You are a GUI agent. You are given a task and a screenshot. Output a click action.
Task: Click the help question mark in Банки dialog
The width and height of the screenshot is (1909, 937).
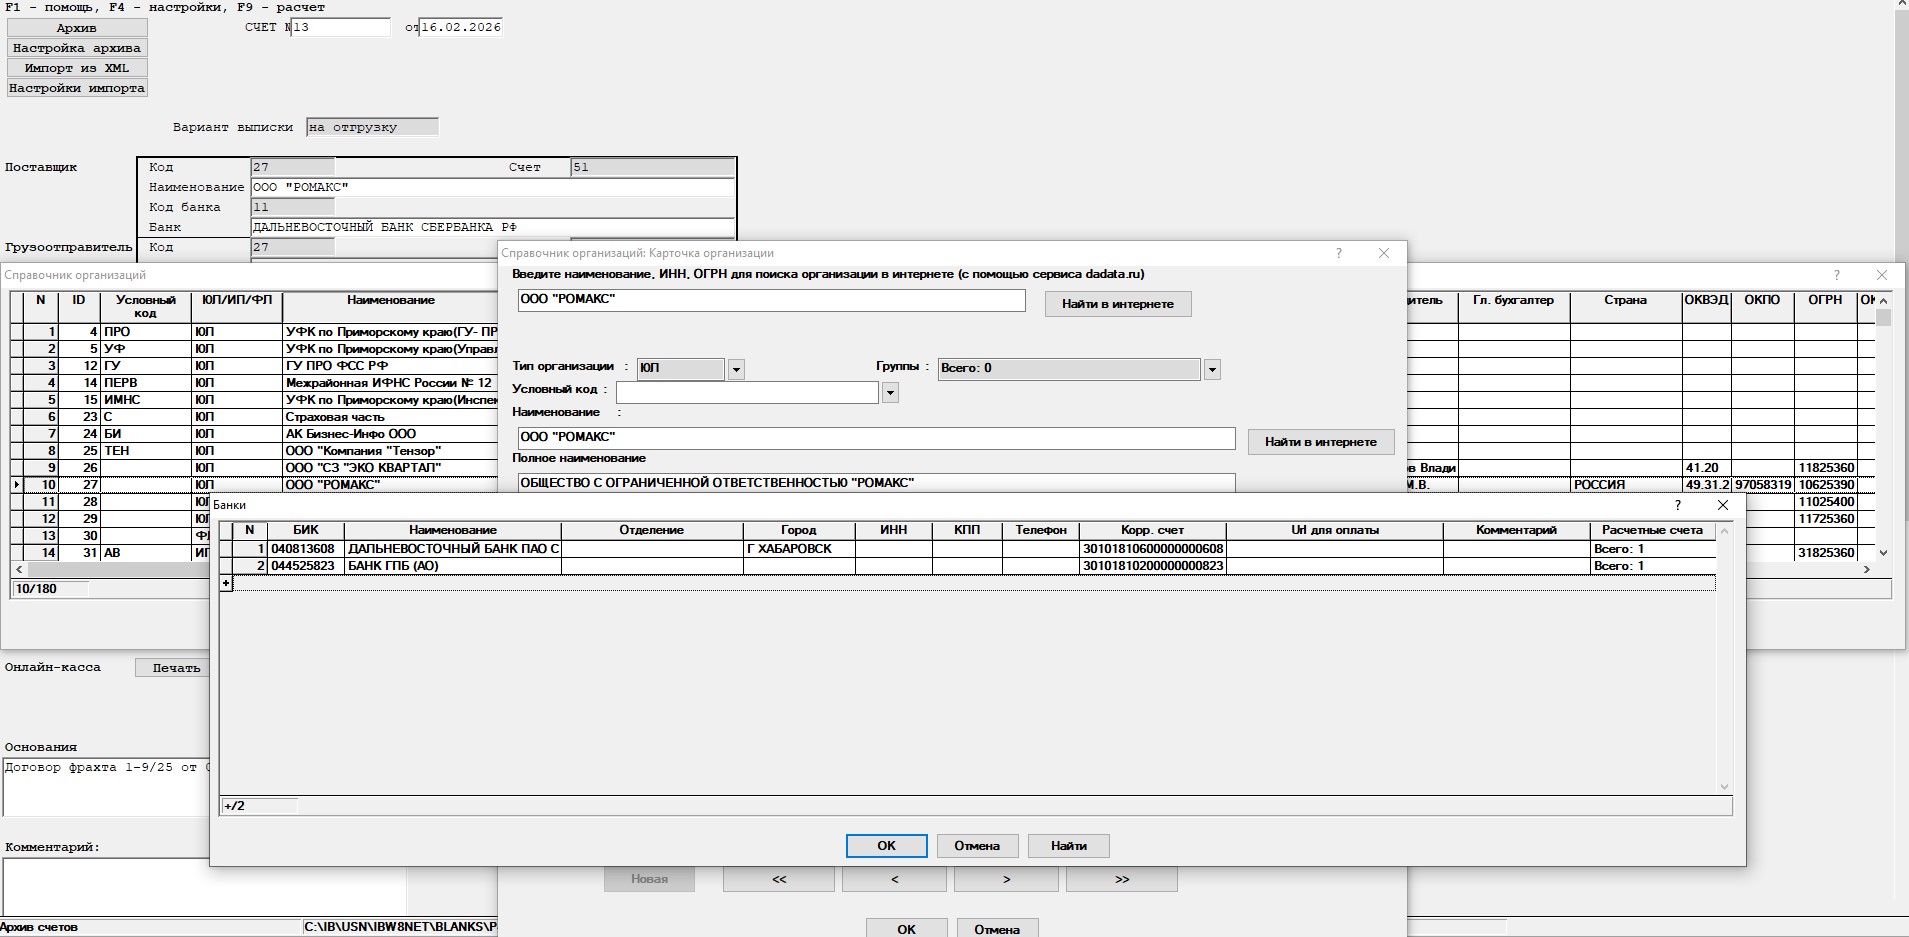1677,505
